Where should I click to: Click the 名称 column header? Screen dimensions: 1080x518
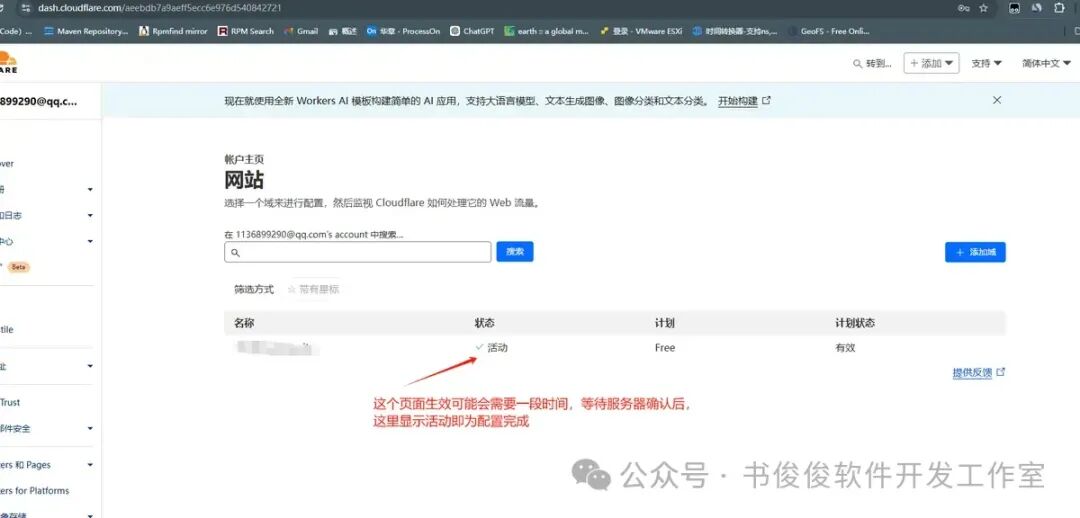[x=244, y=322]
